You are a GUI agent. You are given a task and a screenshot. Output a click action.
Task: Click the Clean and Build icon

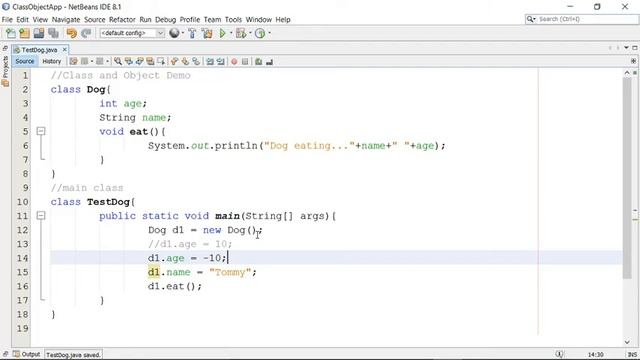[x=207, y=33]
